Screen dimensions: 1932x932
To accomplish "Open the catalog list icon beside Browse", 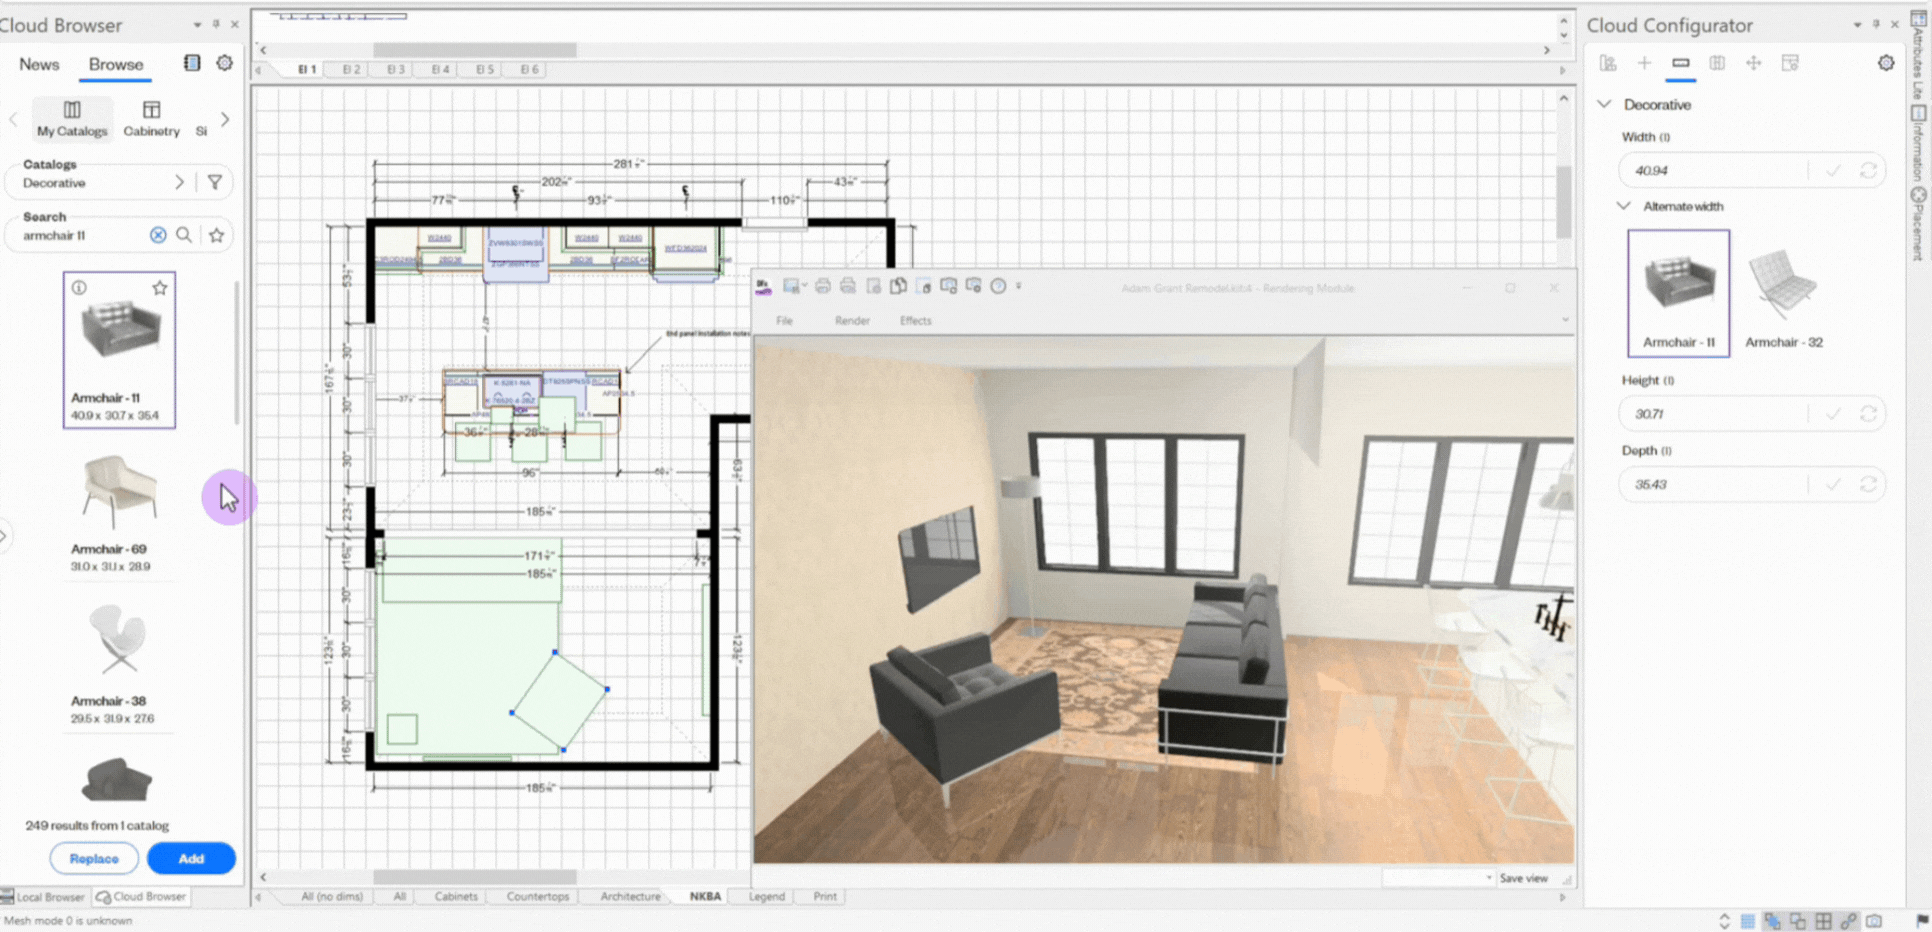I will coord(192,63).
